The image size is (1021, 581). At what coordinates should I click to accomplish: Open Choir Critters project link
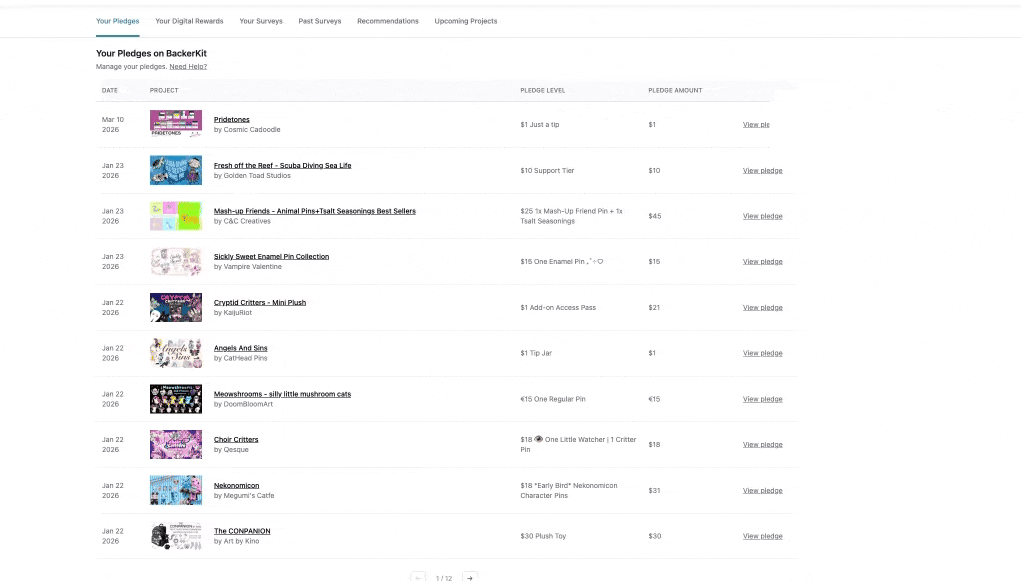click(x=236, y=440)
